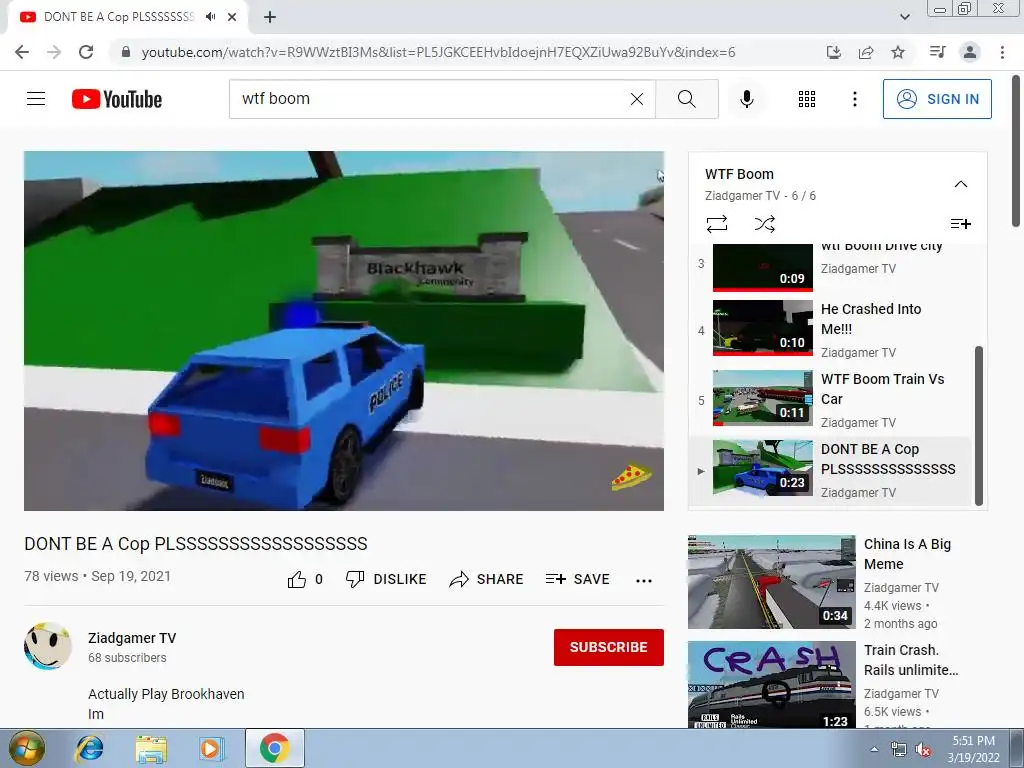Open a new browser tab
Image resolution: width=1024 pixels, height=768 pixels.
[x=270, y=17]
